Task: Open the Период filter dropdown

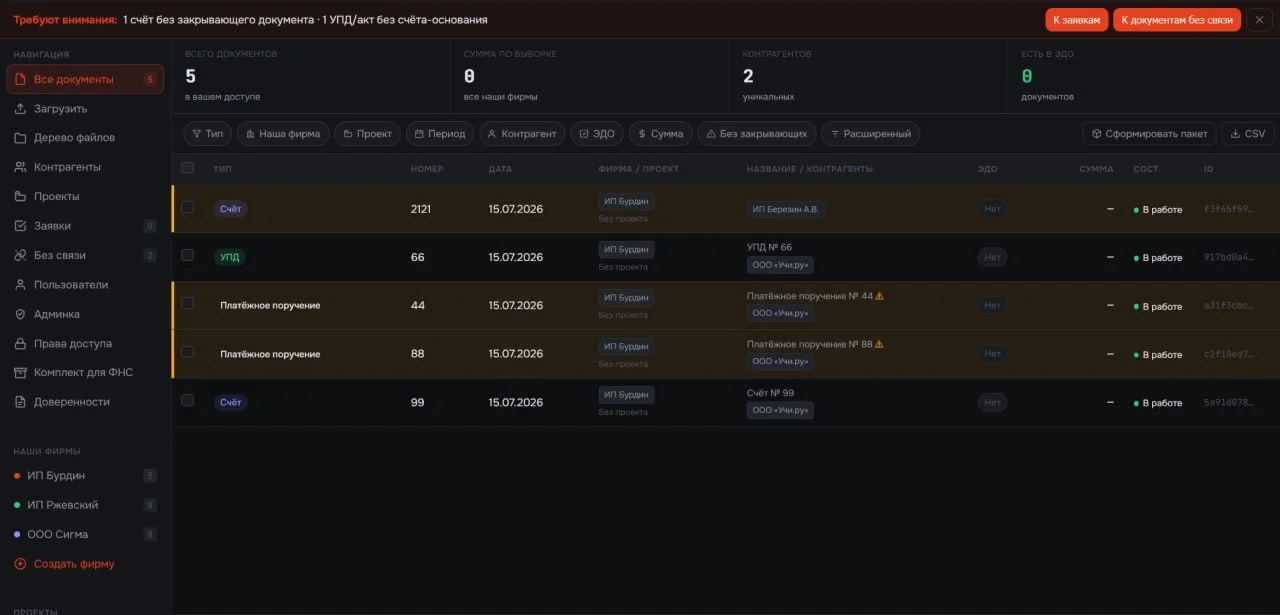Action: click(x=440, y=134)
